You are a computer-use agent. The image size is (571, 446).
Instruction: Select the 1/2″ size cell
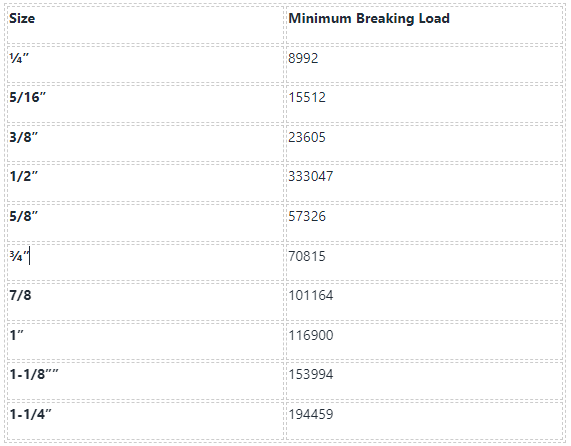[x=145, y=182]
